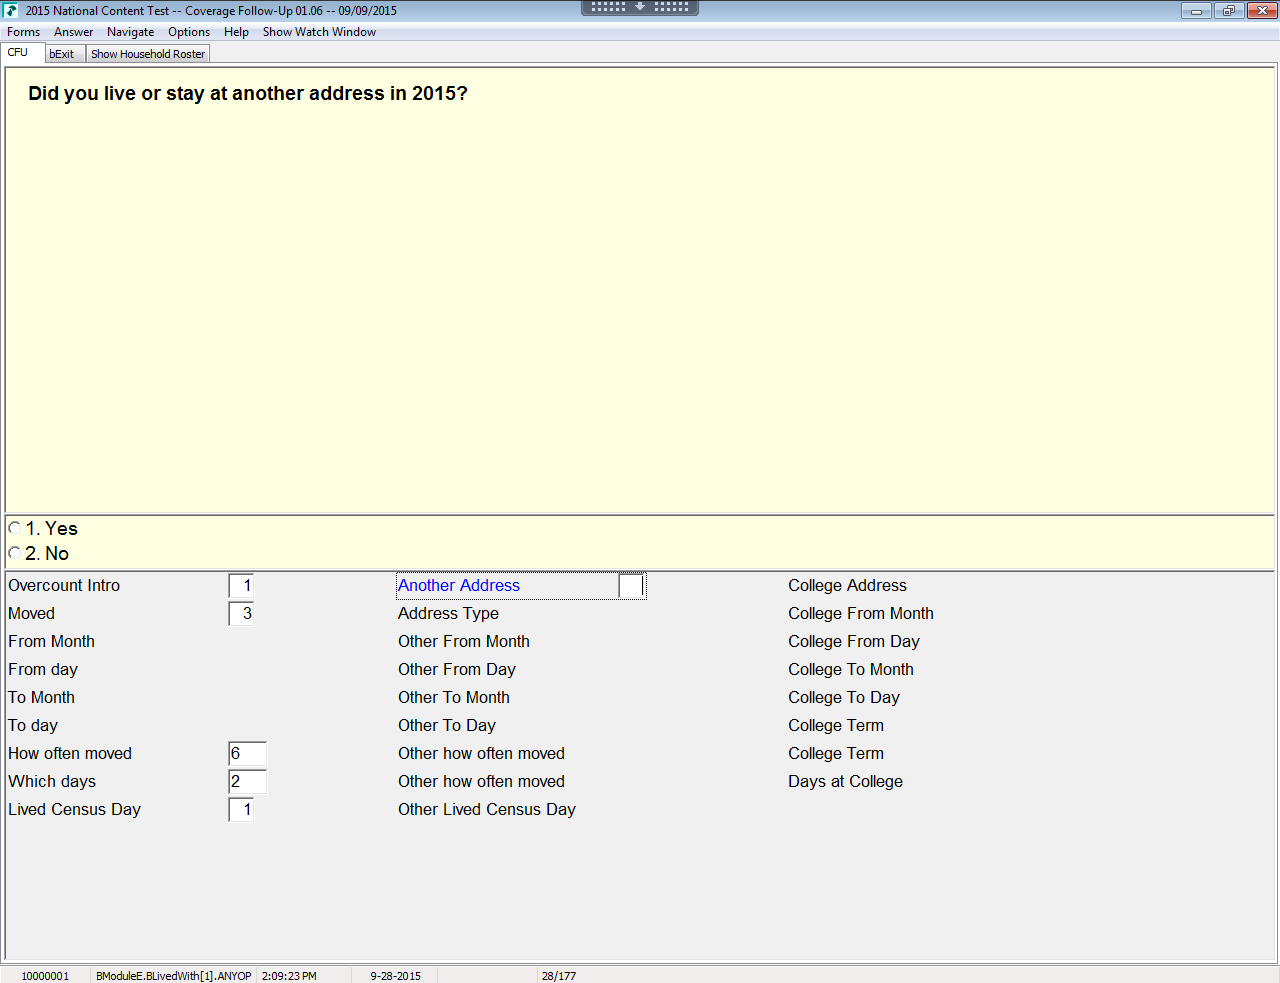The image size is (1280, 983).
Task: Click the 'Lived Census Day' label
Action: tap(74, 810)
